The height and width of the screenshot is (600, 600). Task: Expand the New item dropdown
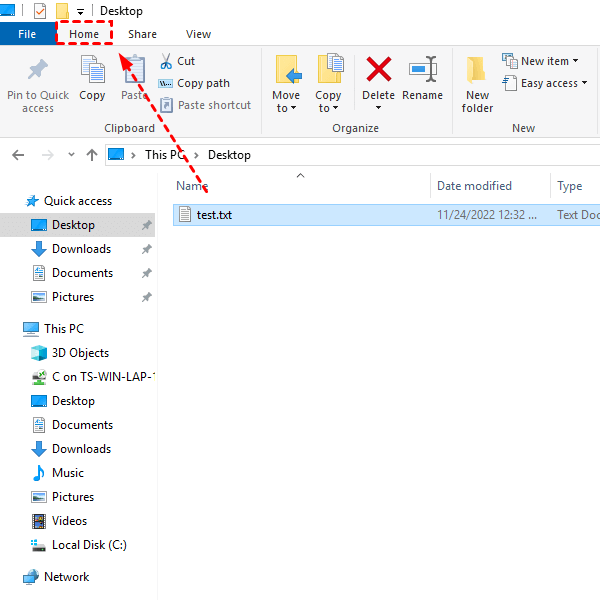[540, 61]
